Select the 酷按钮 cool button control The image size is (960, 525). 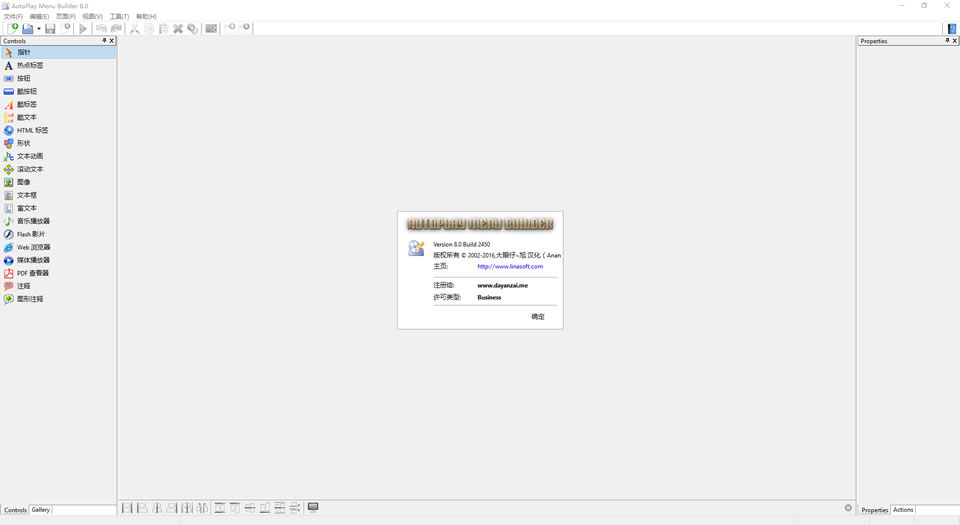click(x=58, y=91)
